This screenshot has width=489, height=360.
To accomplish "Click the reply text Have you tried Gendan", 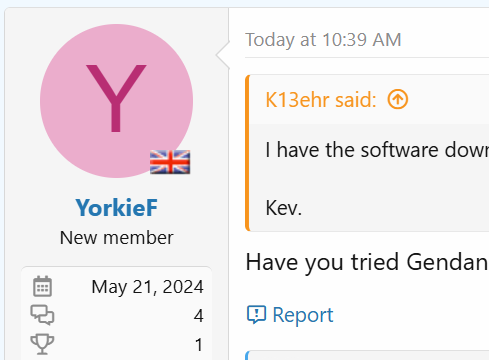I will 367,262.
